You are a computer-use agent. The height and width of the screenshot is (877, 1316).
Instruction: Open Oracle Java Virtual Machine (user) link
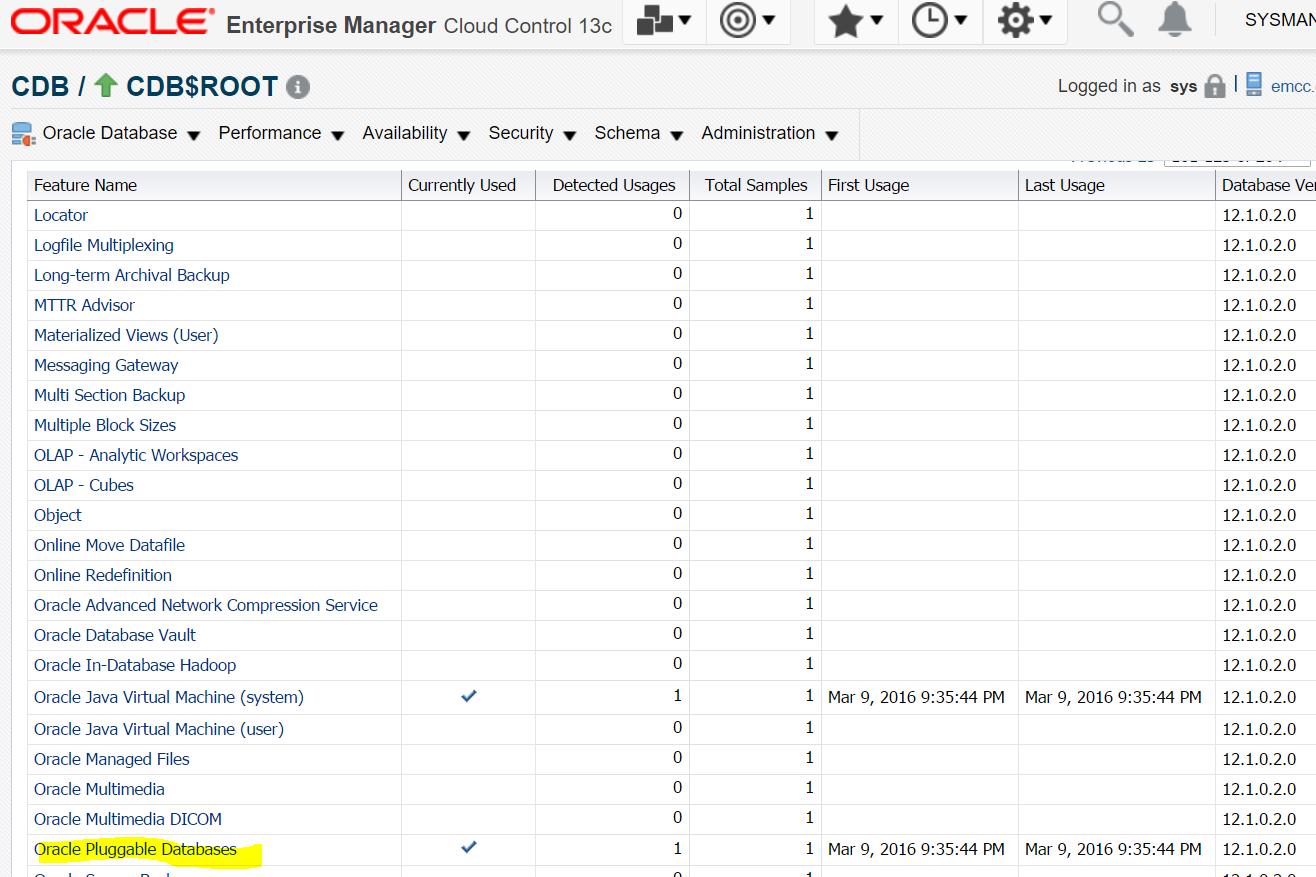pyautogui.click(x=159, y=729)
